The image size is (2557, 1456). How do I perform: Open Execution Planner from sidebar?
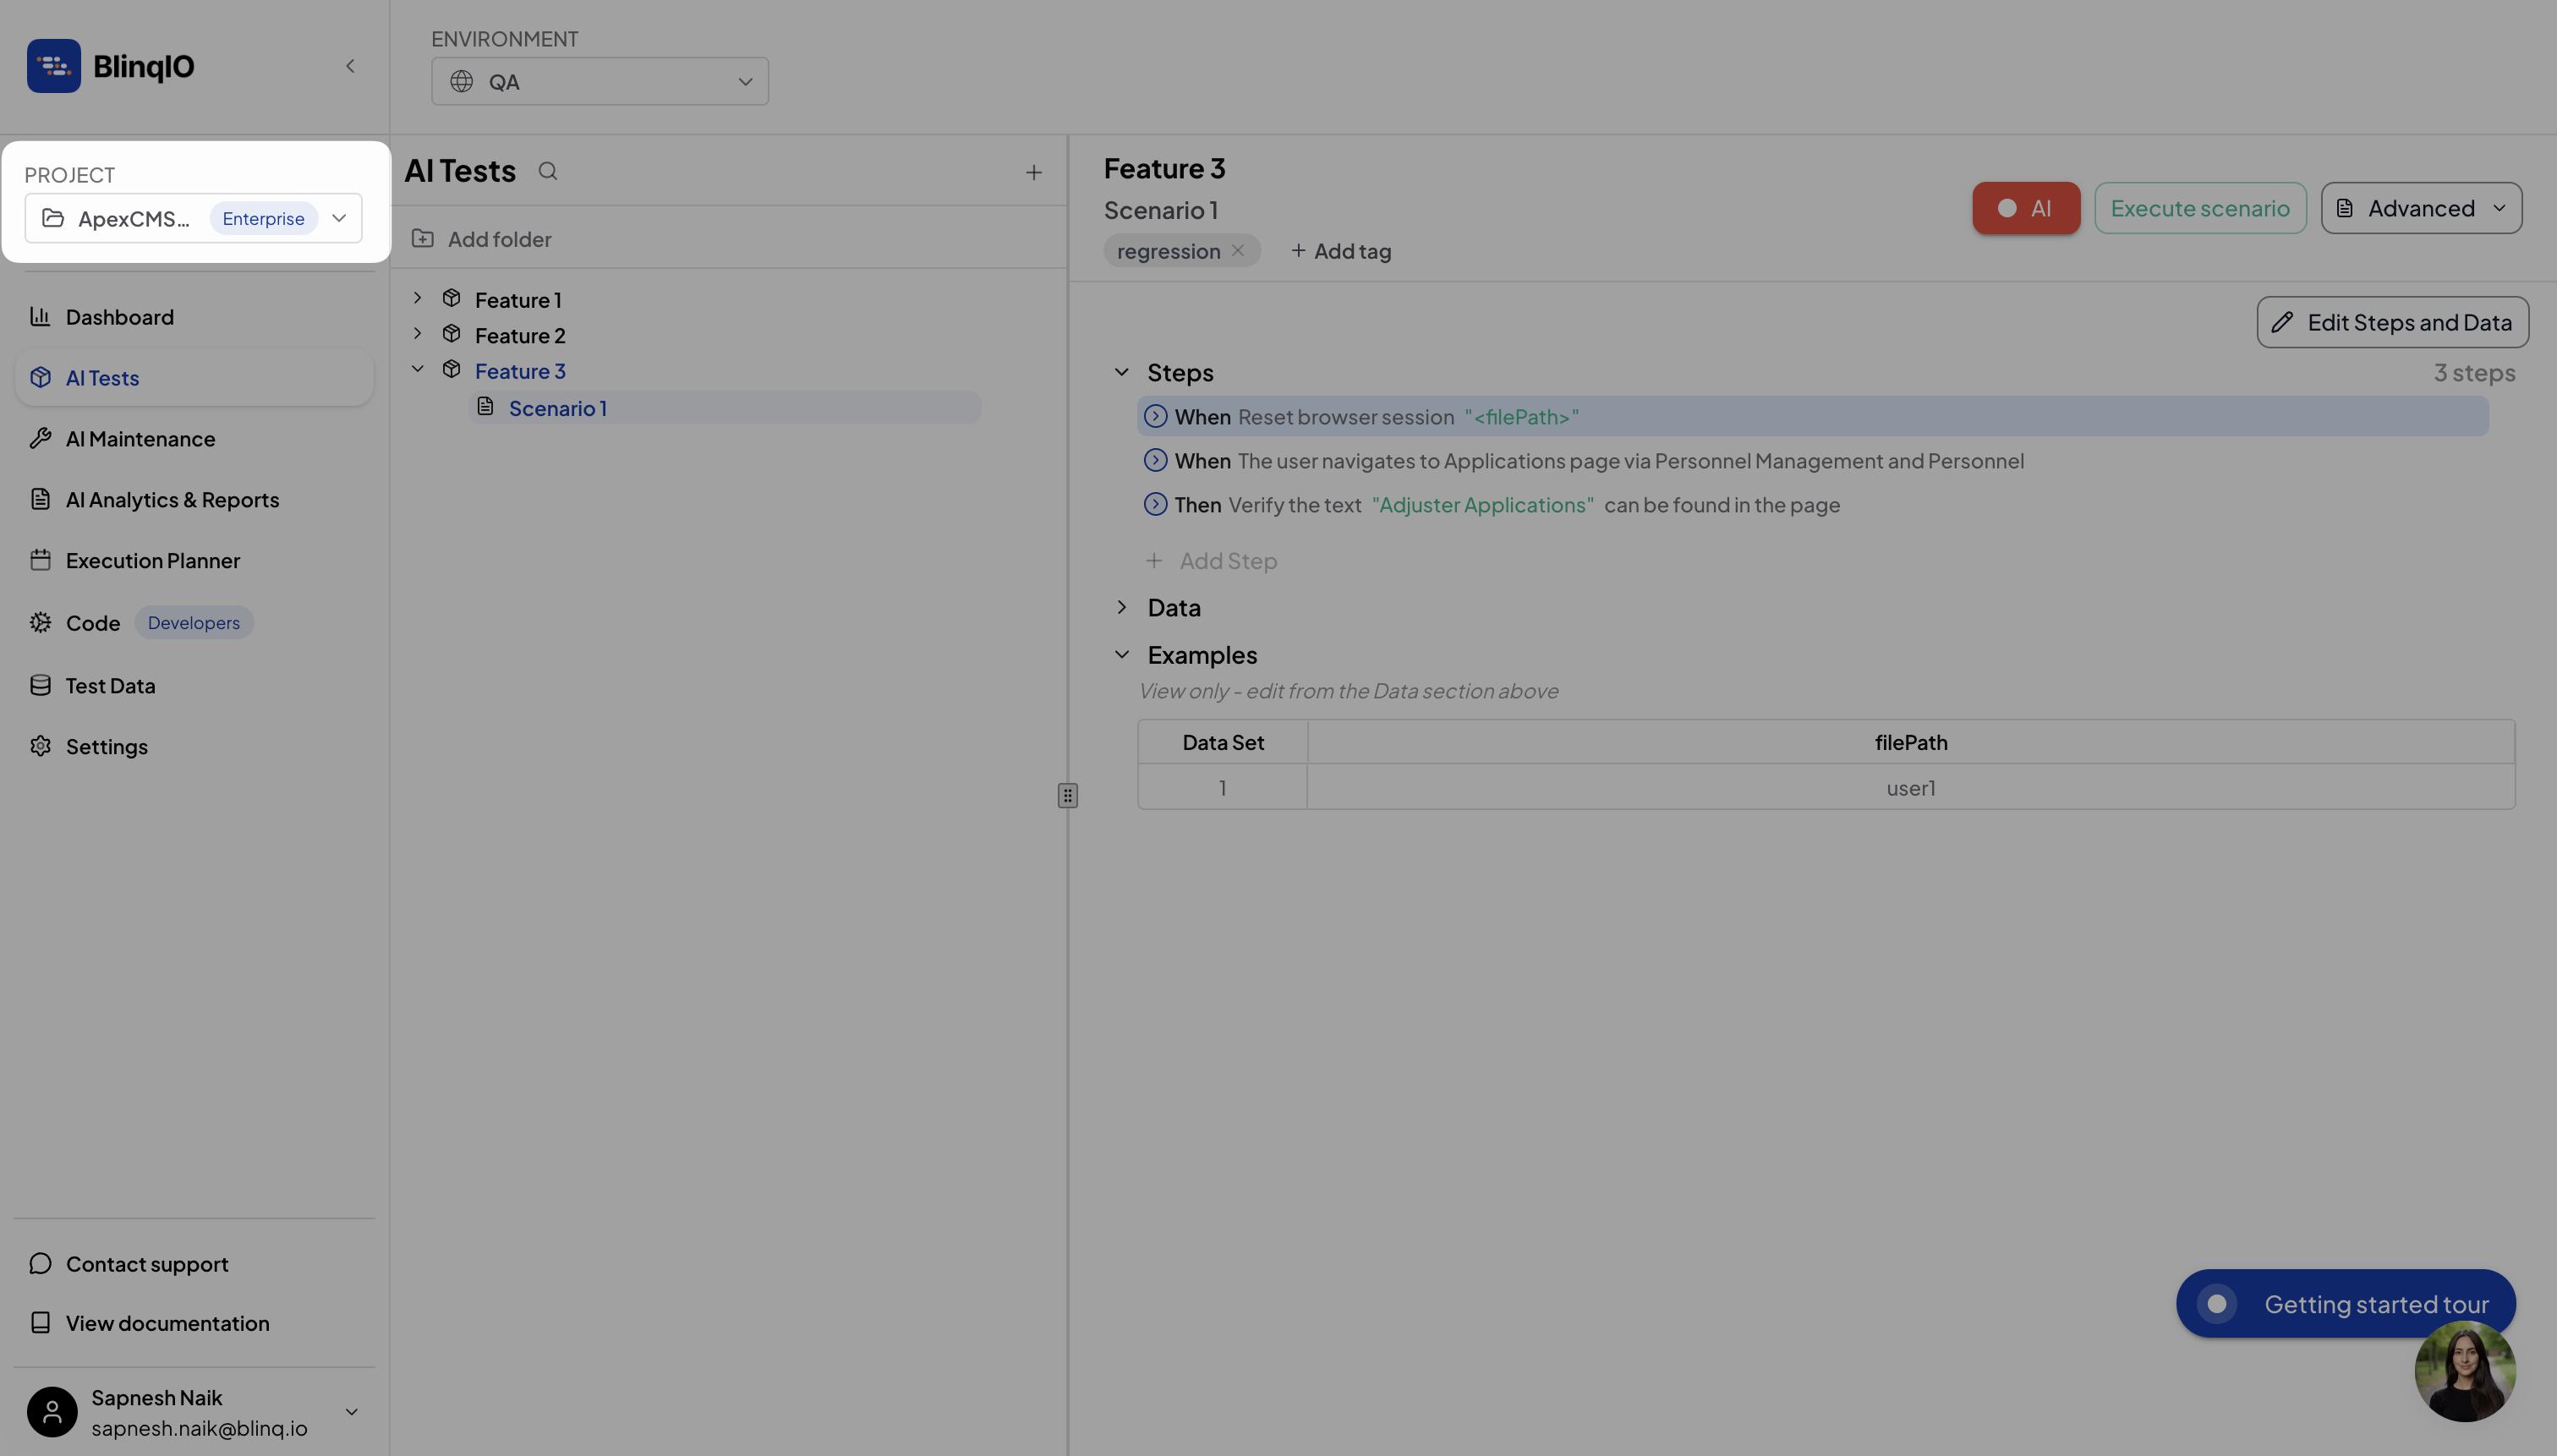point(152,561)
